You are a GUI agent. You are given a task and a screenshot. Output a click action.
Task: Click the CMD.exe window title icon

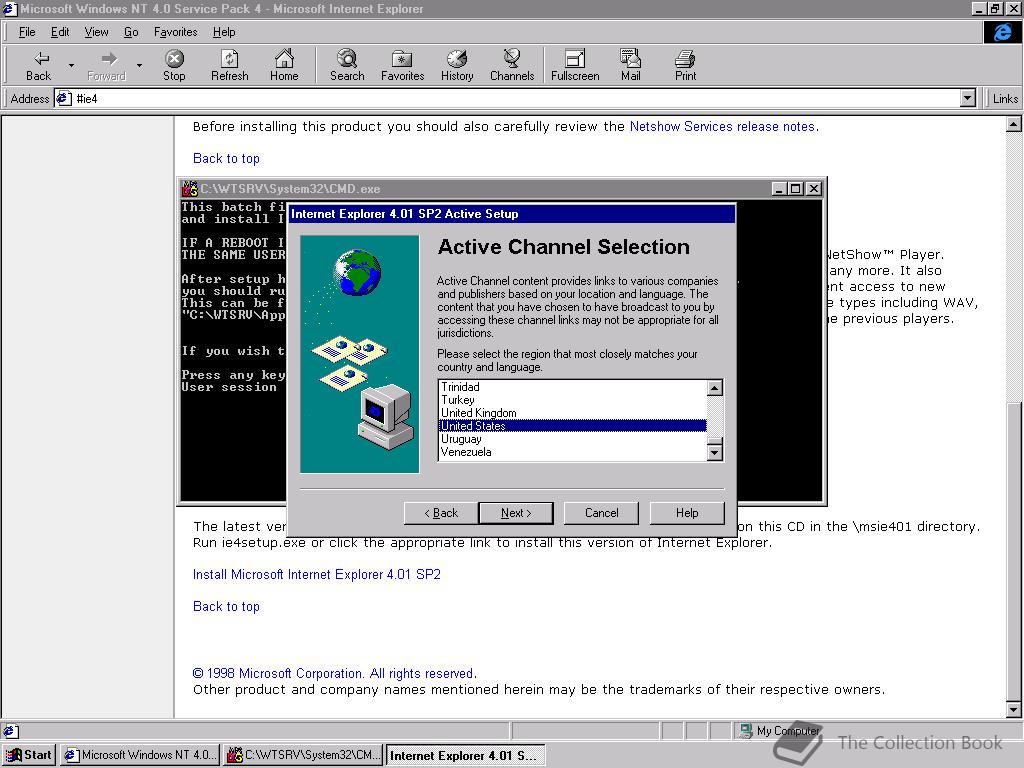point(189,189)
